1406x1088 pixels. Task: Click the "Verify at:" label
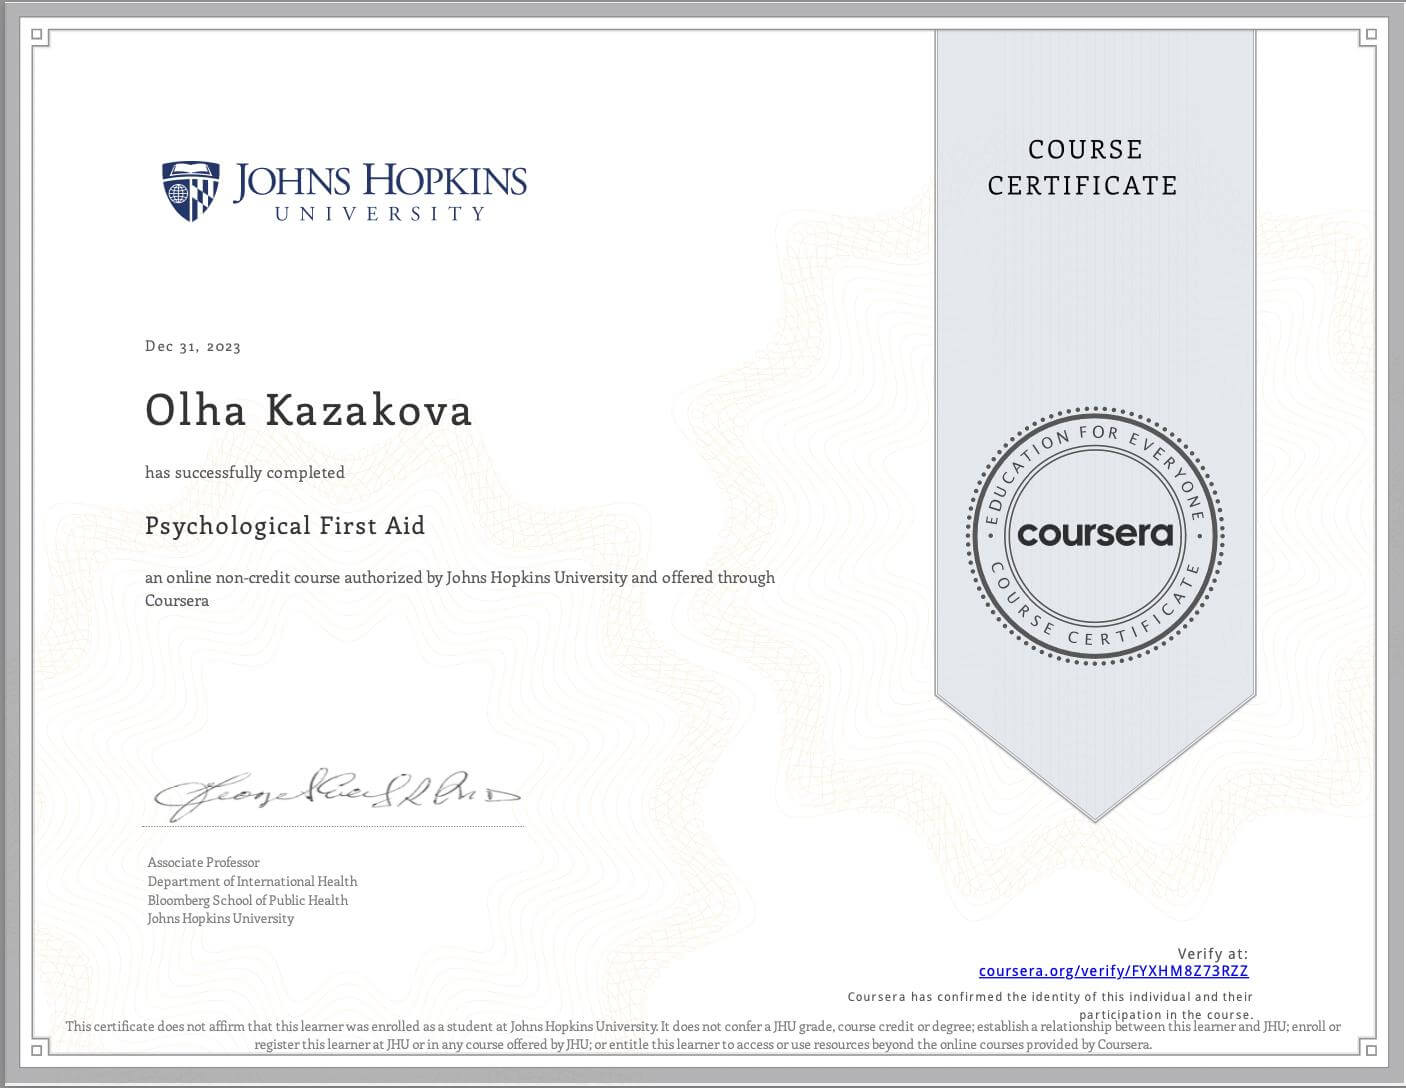pos(1212,954)
